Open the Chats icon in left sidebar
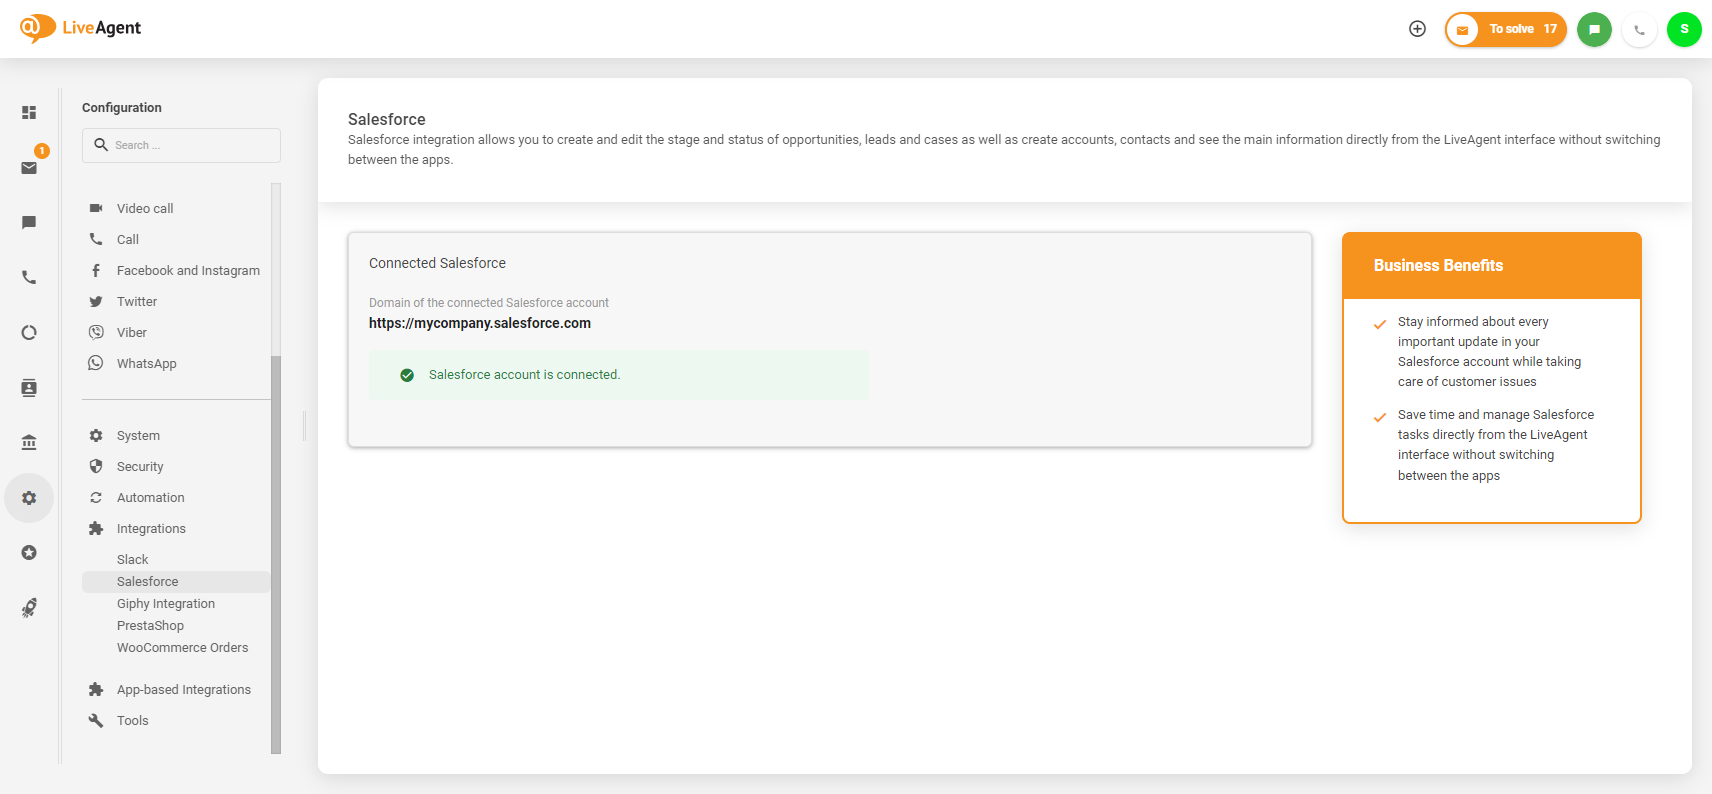Screen dimensions: 1712x794 [x=29, y=222]
